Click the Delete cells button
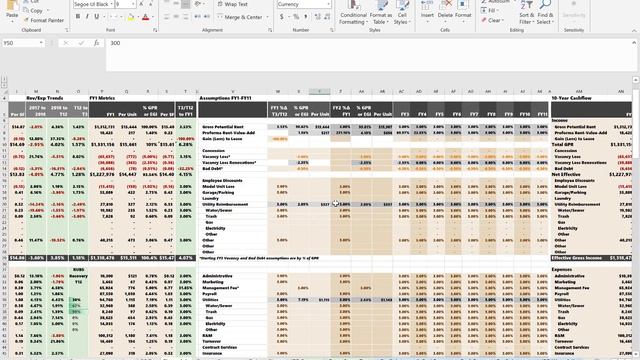The width and height of the screenshot is (640, 360). [x=445, y=11]
